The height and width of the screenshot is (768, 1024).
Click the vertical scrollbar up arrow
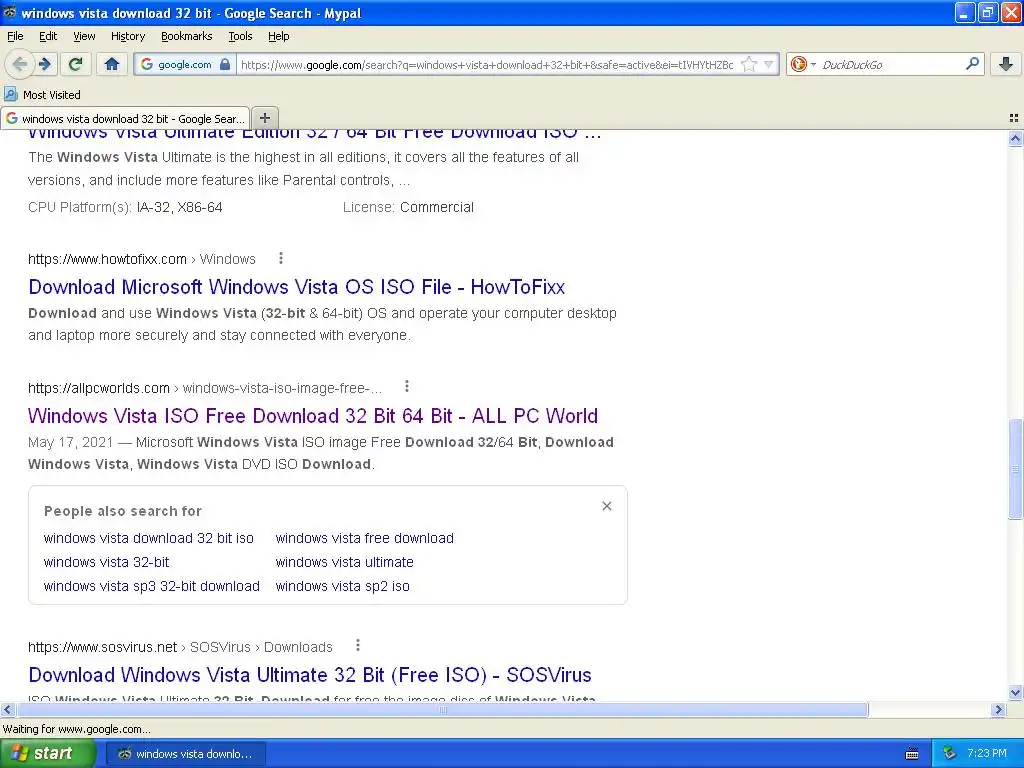point(1015,138)
